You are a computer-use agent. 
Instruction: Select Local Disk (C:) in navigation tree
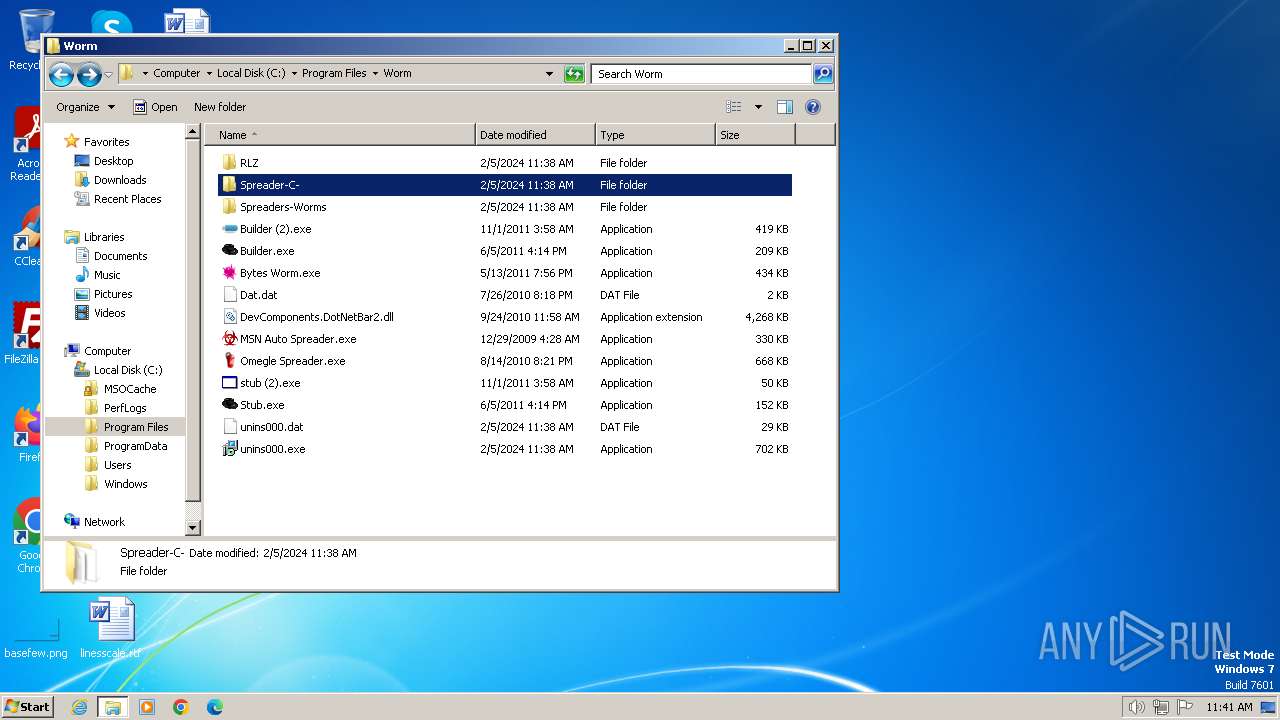tap(127, 370)
